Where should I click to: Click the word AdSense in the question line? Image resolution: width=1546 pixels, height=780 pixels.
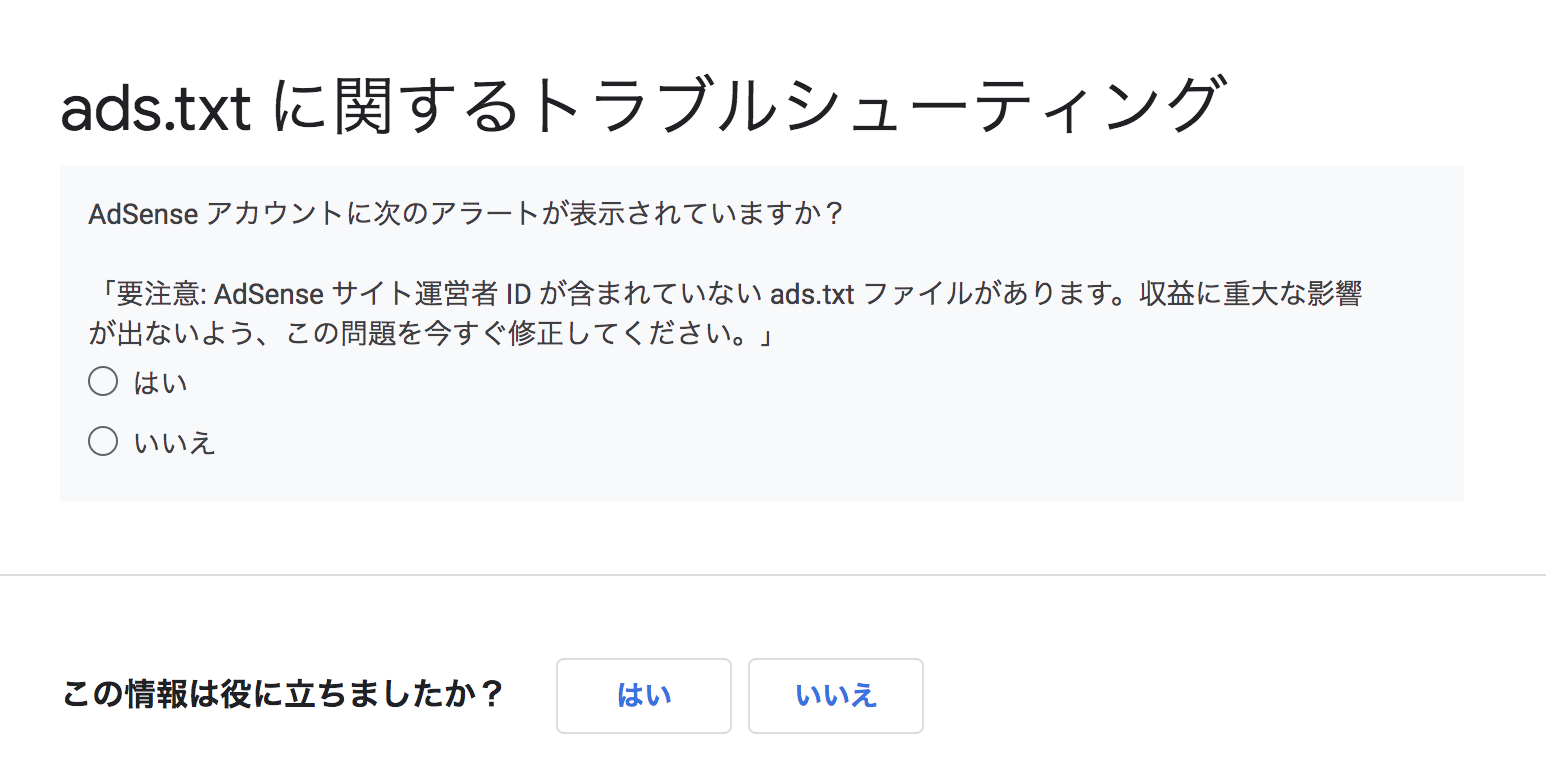pyautogui.click(x=143, y=215)
